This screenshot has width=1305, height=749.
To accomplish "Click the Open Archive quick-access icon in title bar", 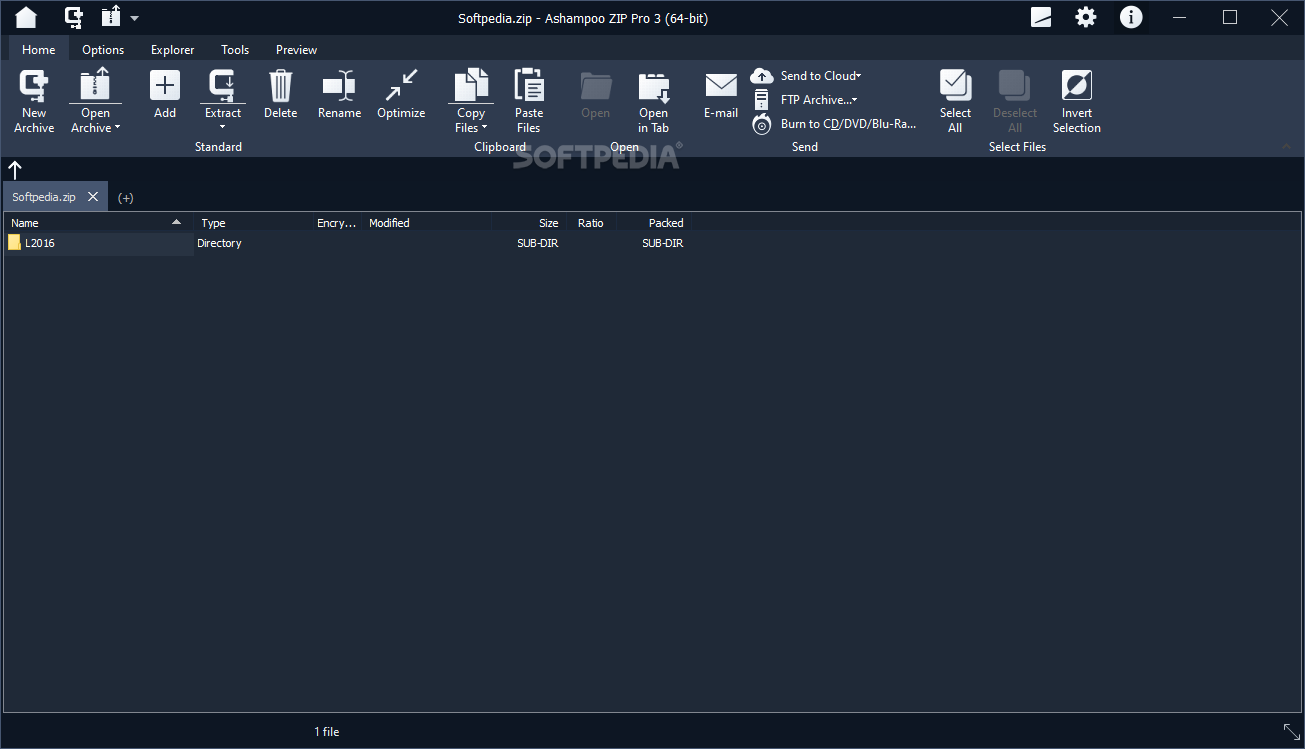I will click(x=110, y=17).
